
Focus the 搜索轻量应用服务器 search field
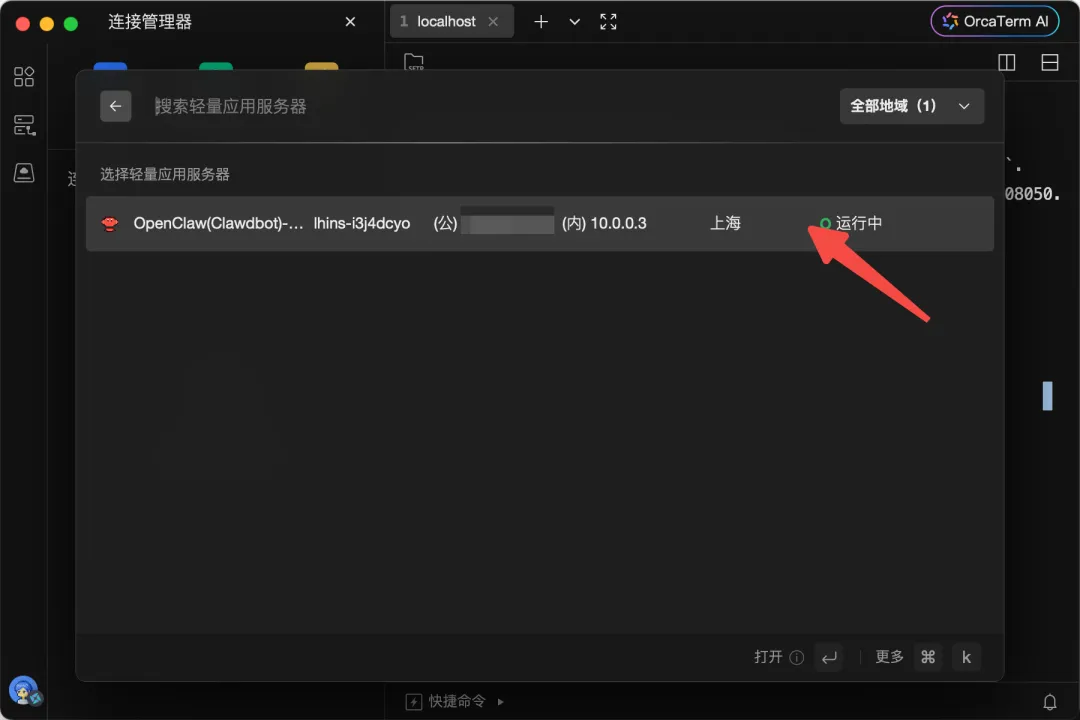[482, 106]
